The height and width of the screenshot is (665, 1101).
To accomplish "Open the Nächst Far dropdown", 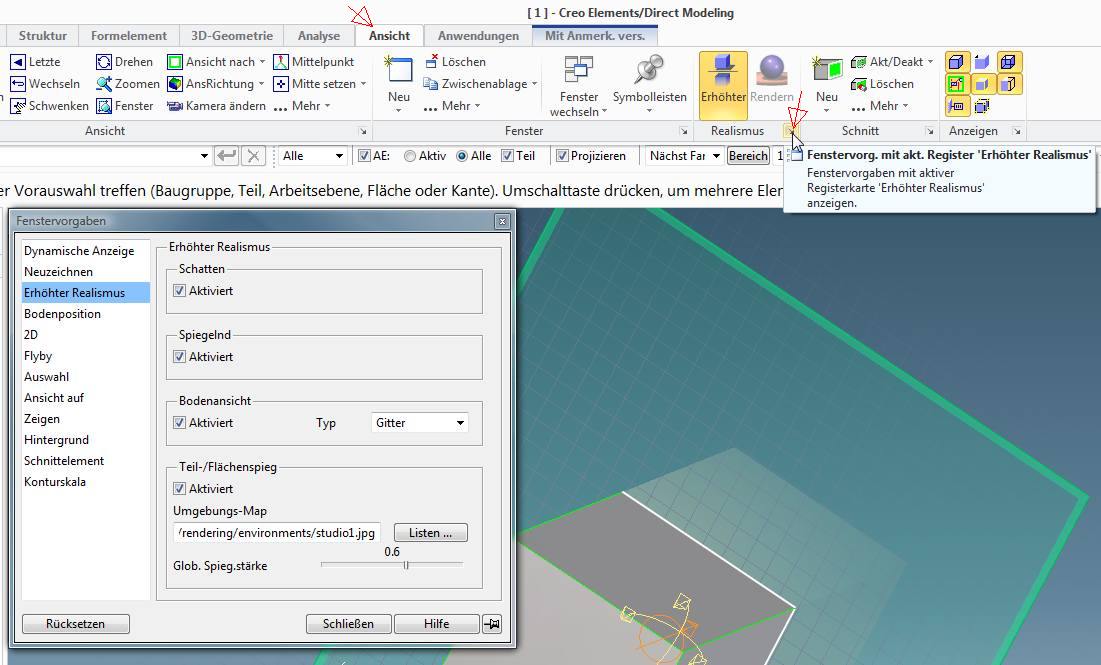I will (716, 156).
